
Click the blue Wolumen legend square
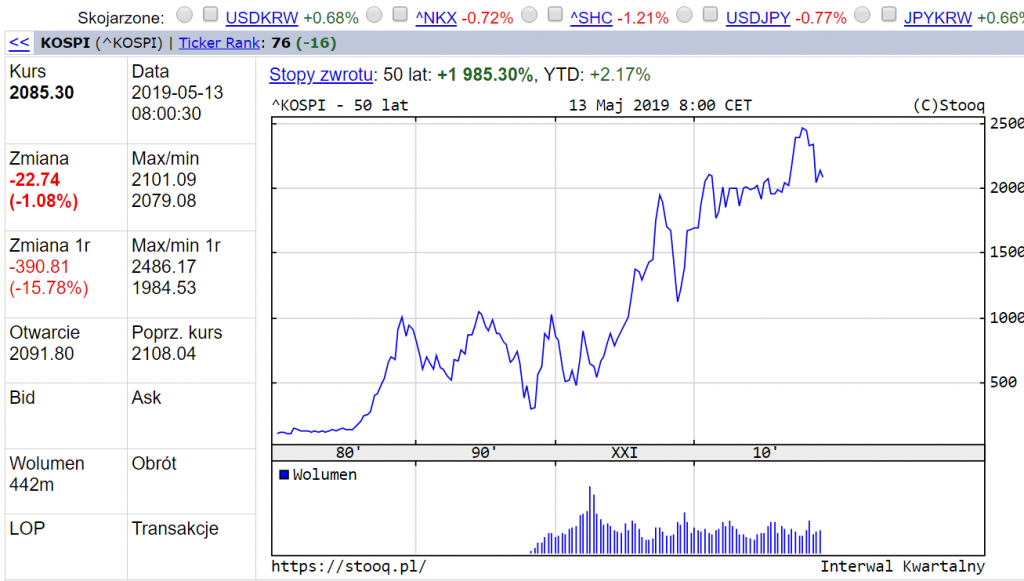[x=284, y=475]
